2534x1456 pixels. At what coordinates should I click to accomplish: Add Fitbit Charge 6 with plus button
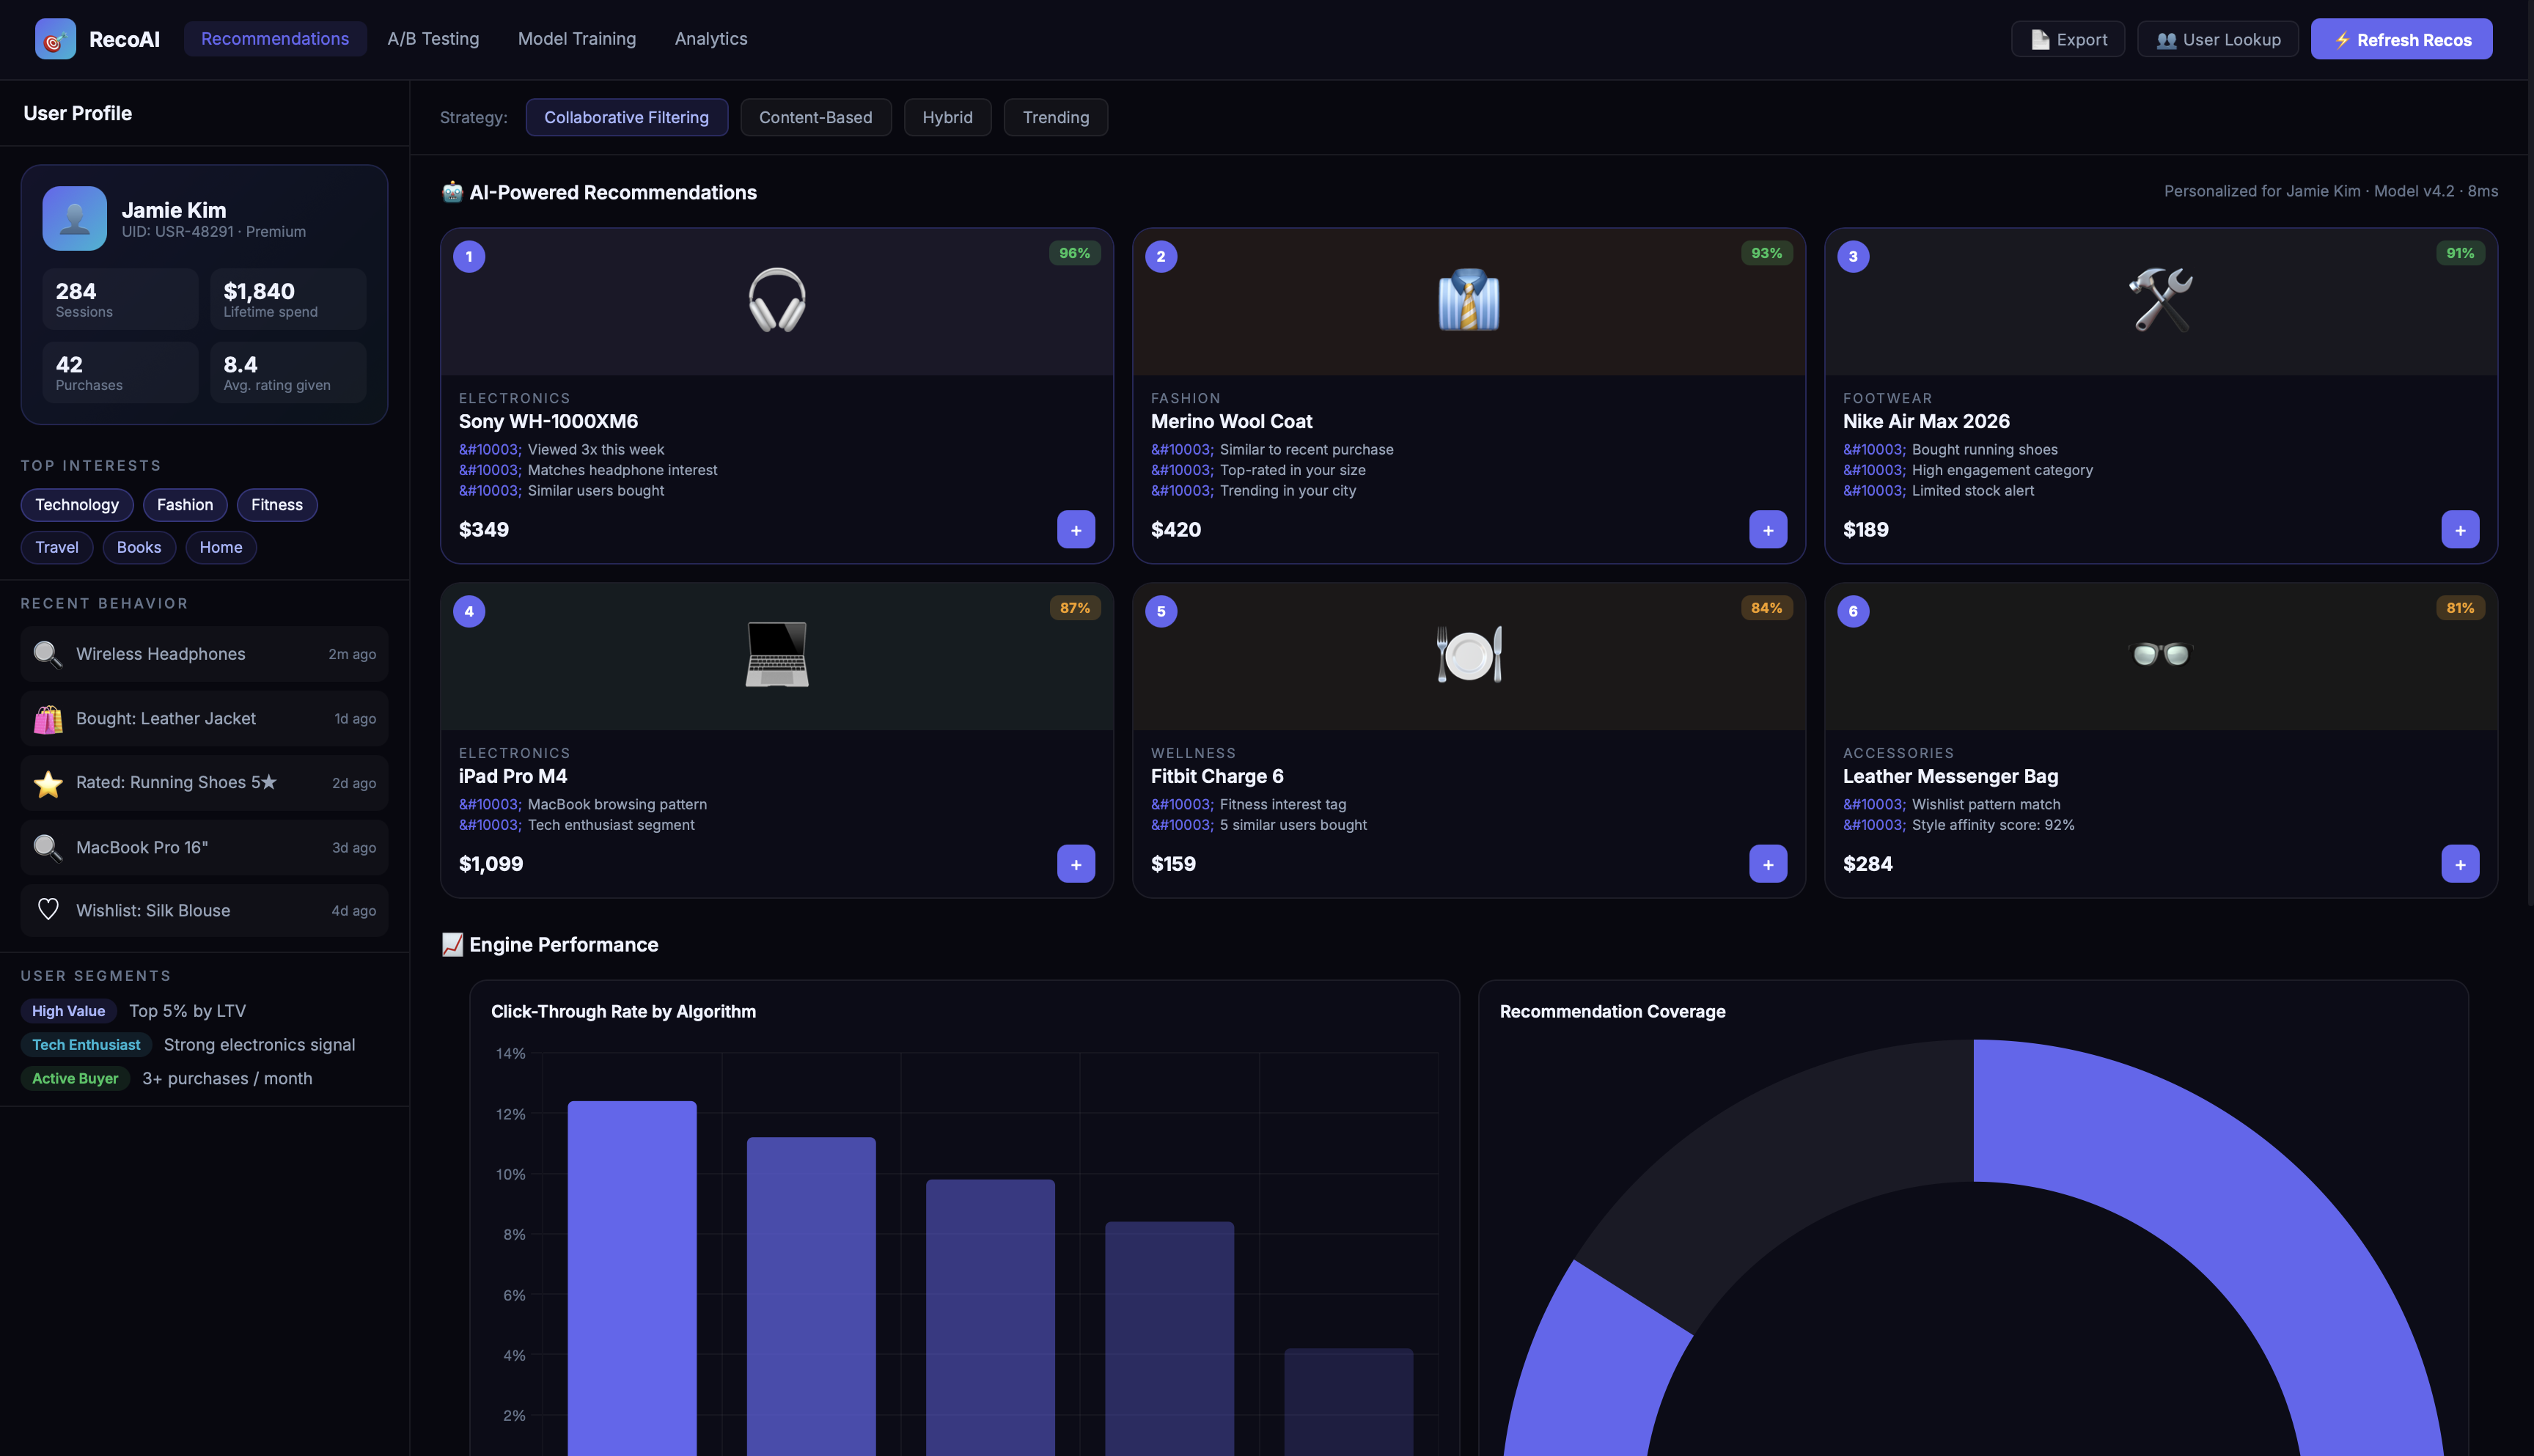click(x=1768, y=864)
